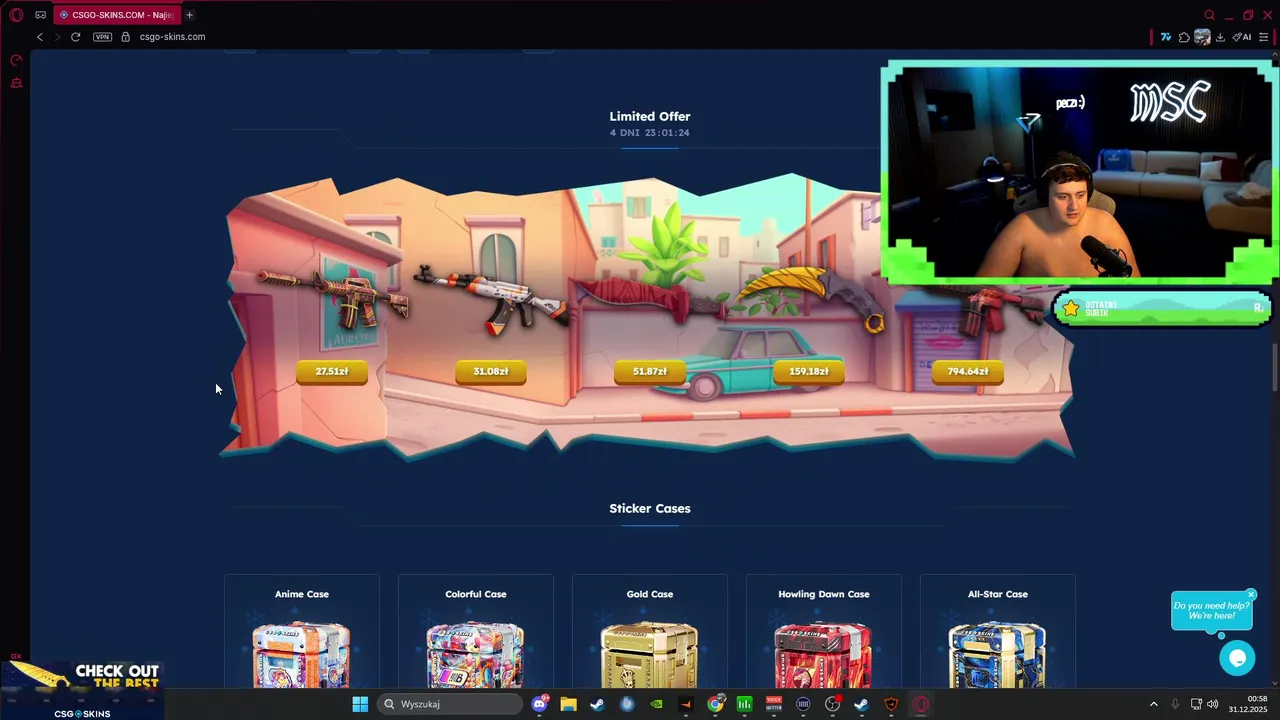Image resolution: width=1280 pixels, height=720 pixels.
Task: Open the 31.08zł limited offer
Action: click(x=490, y=372)
